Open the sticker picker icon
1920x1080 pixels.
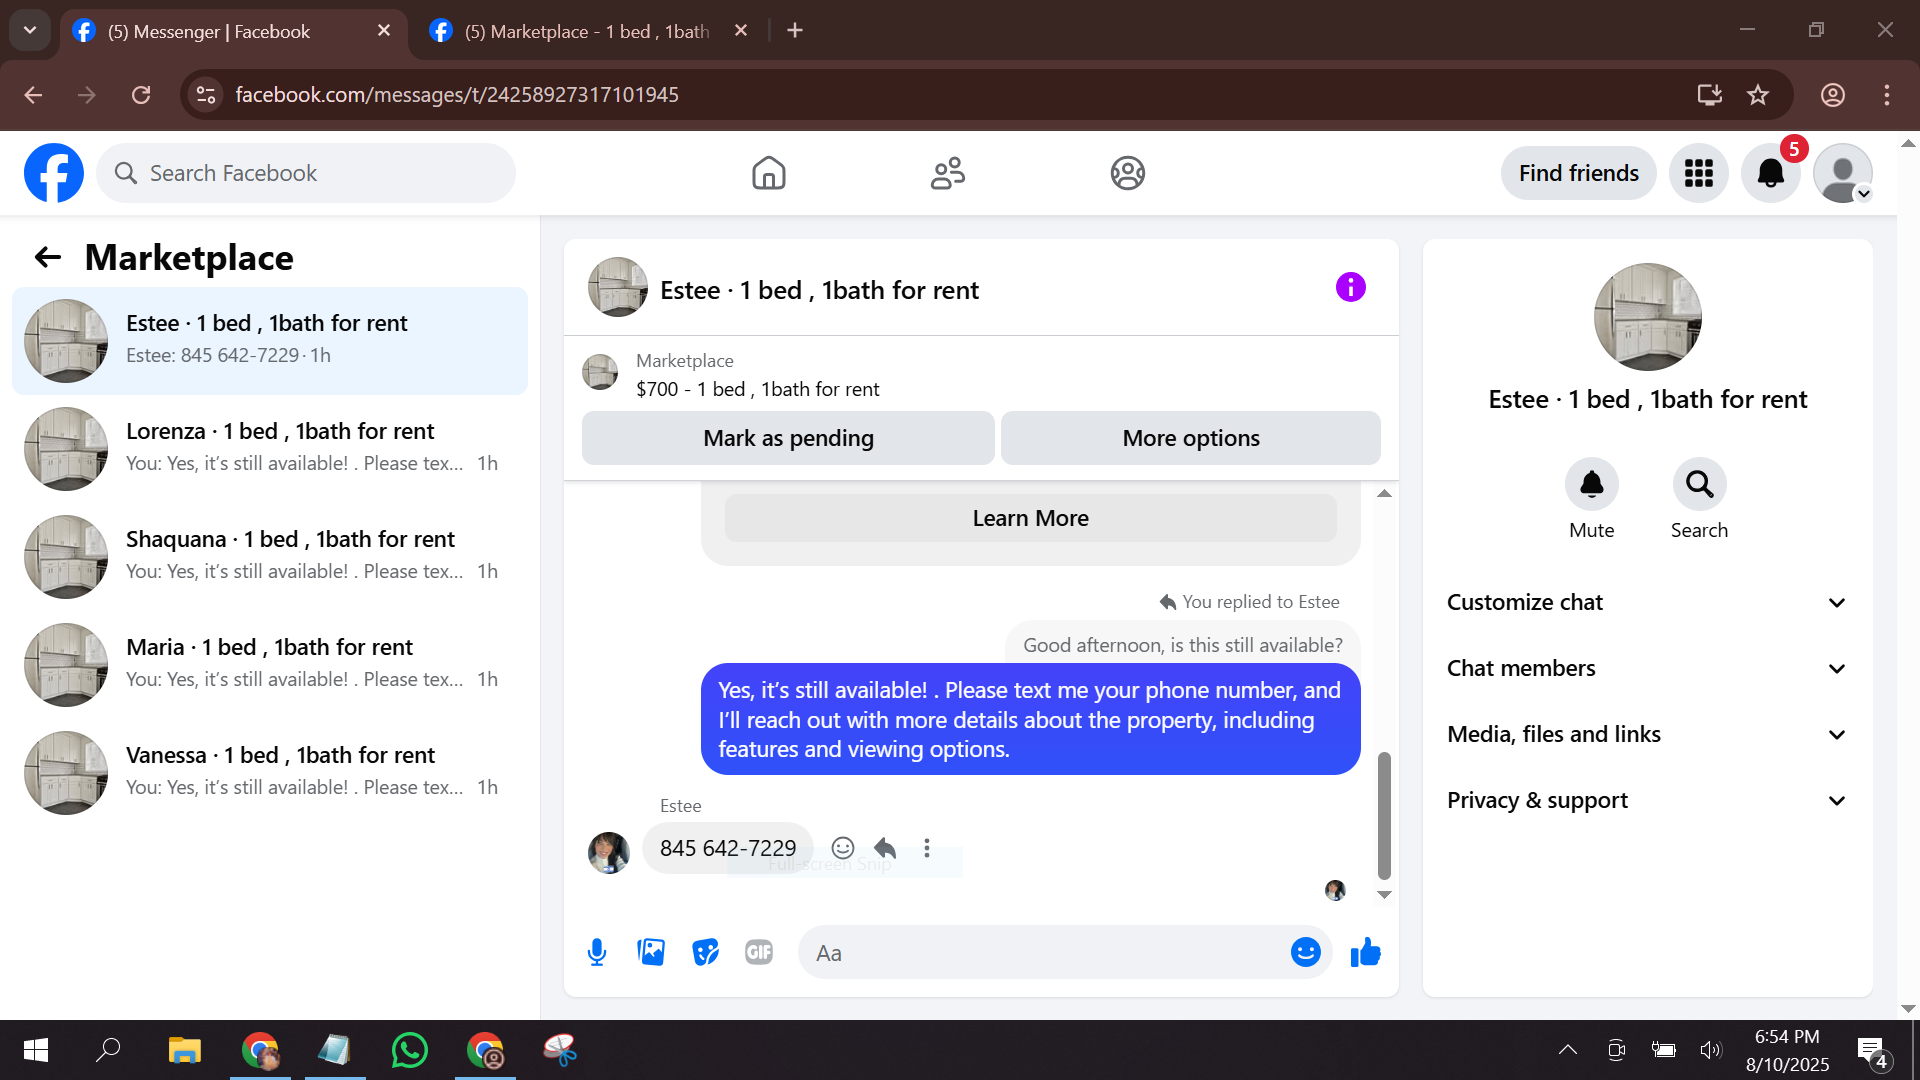705,952
